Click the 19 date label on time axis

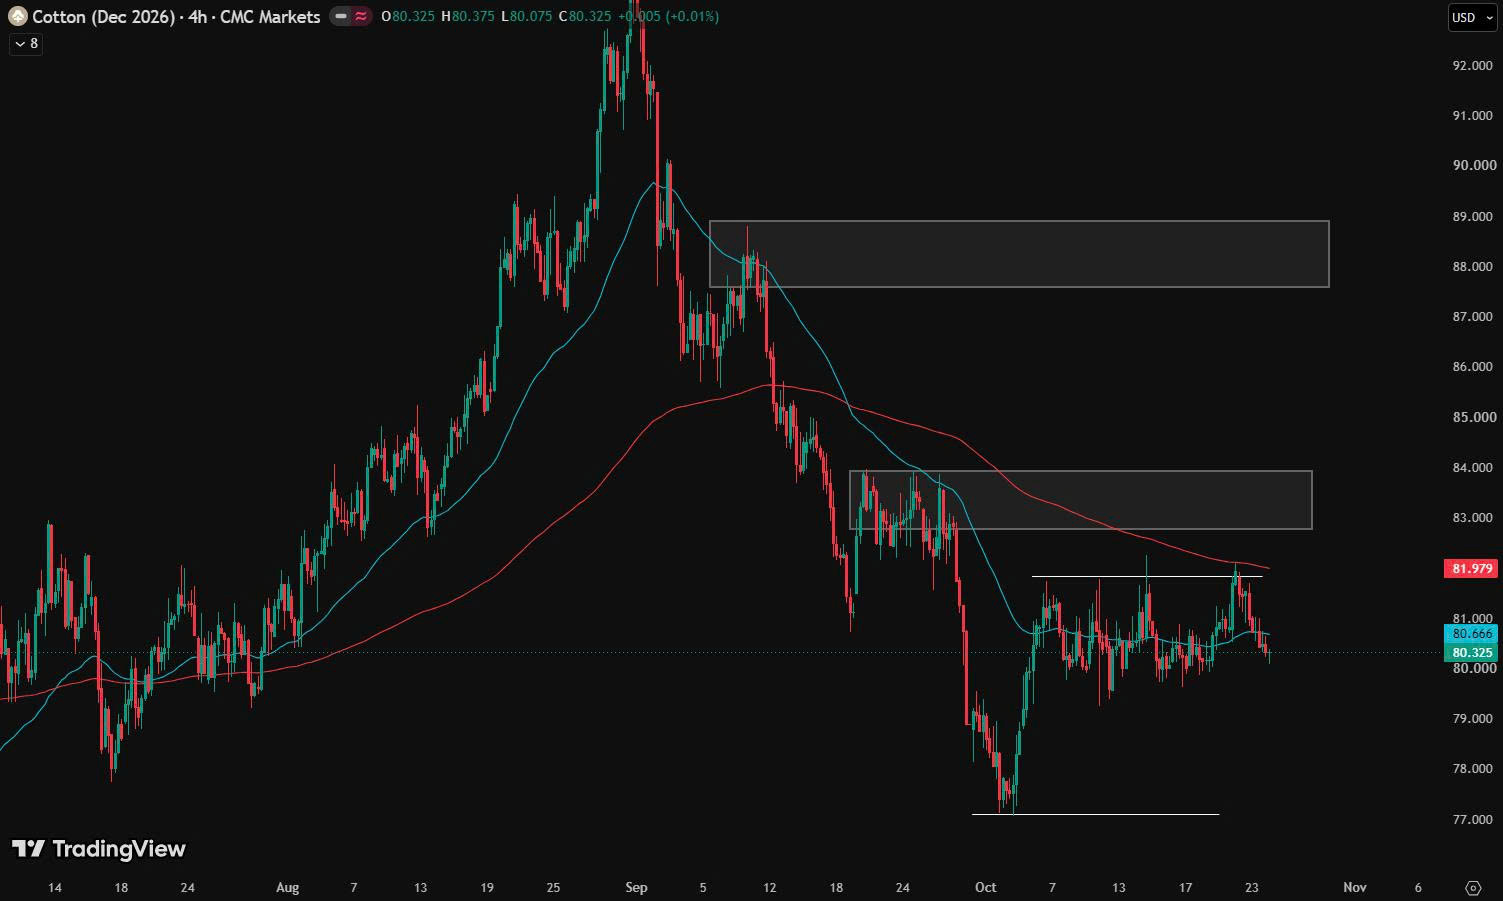[487, 887]
